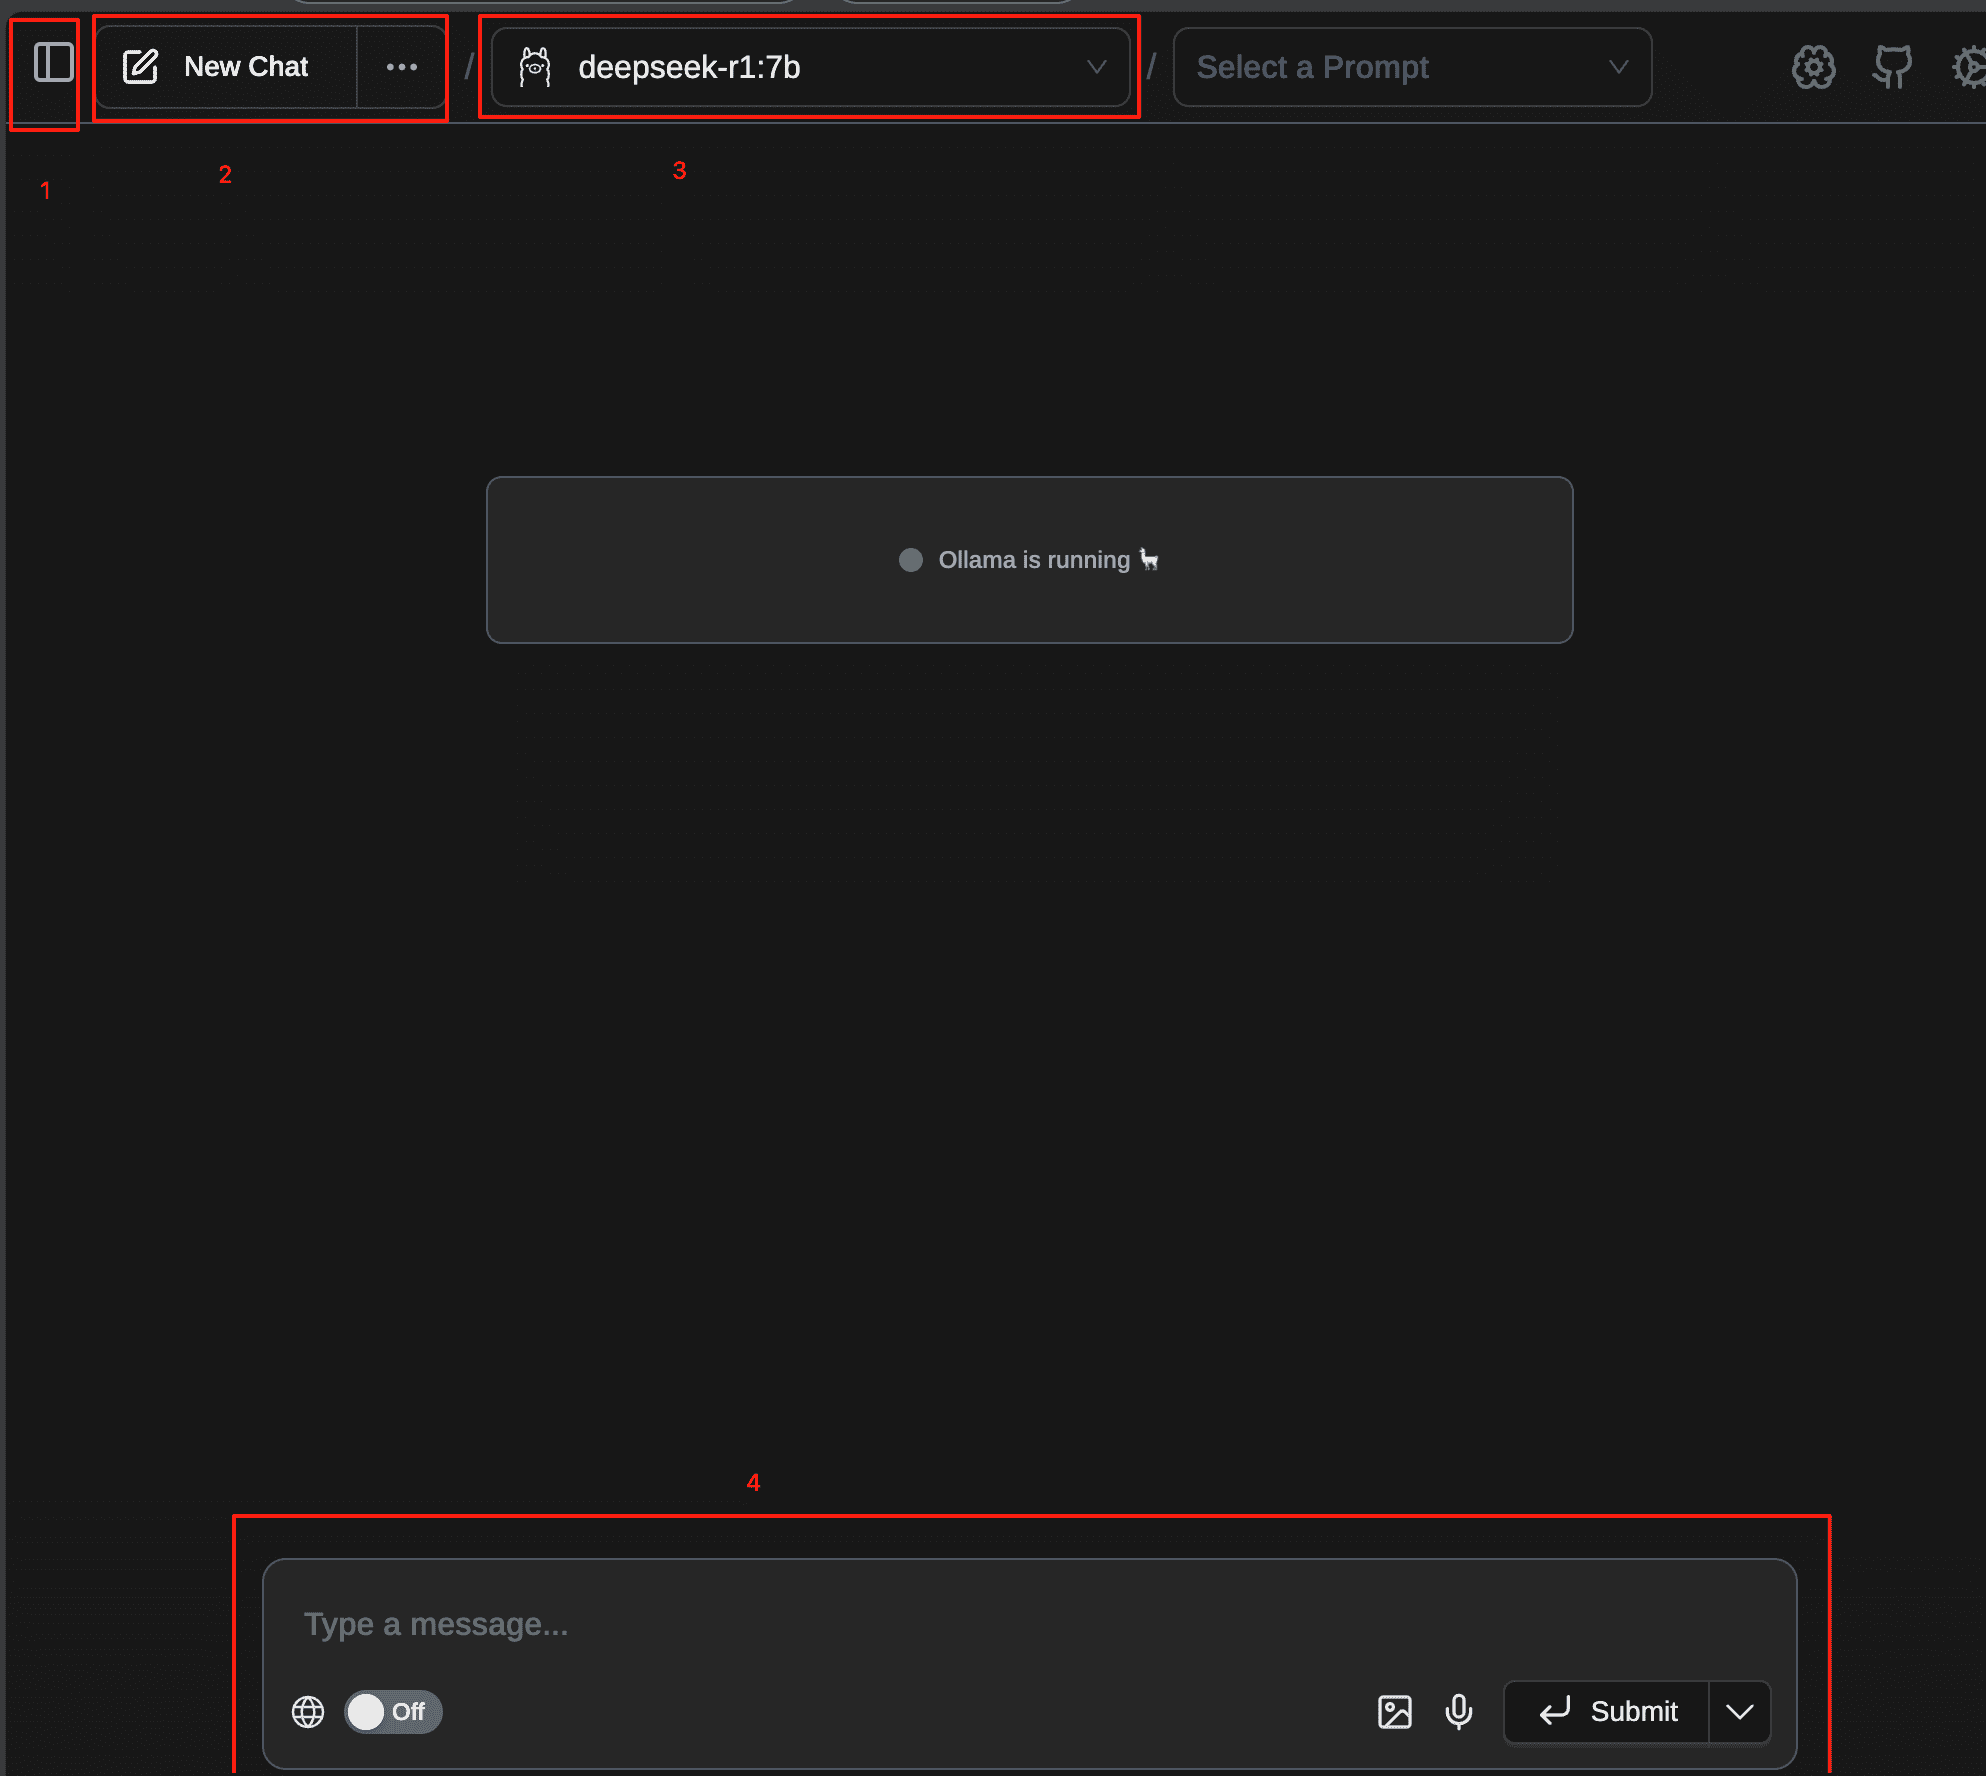Open current model settings brain icon
The image size is (1986, 1776).
(x=1813, y=67)
